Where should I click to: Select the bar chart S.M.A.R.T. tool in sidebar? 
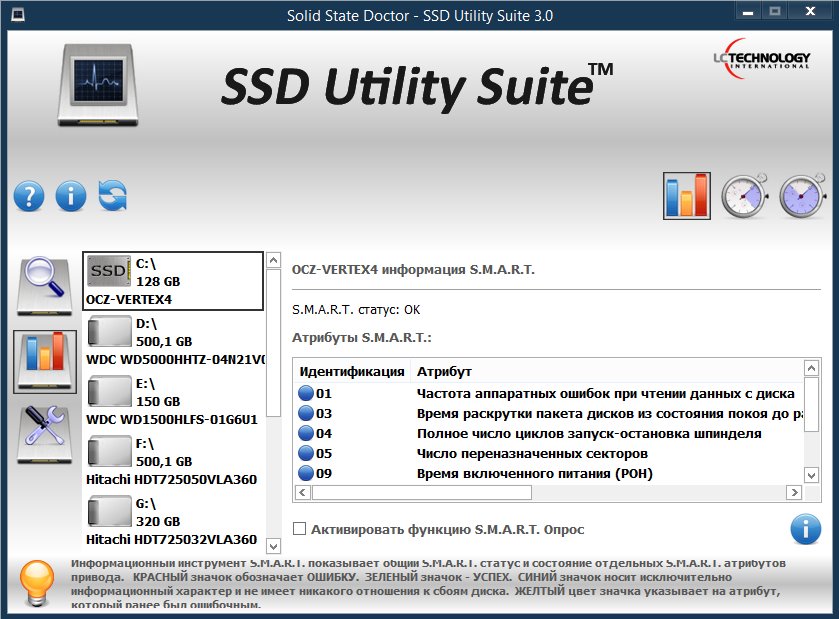point(45,361)
